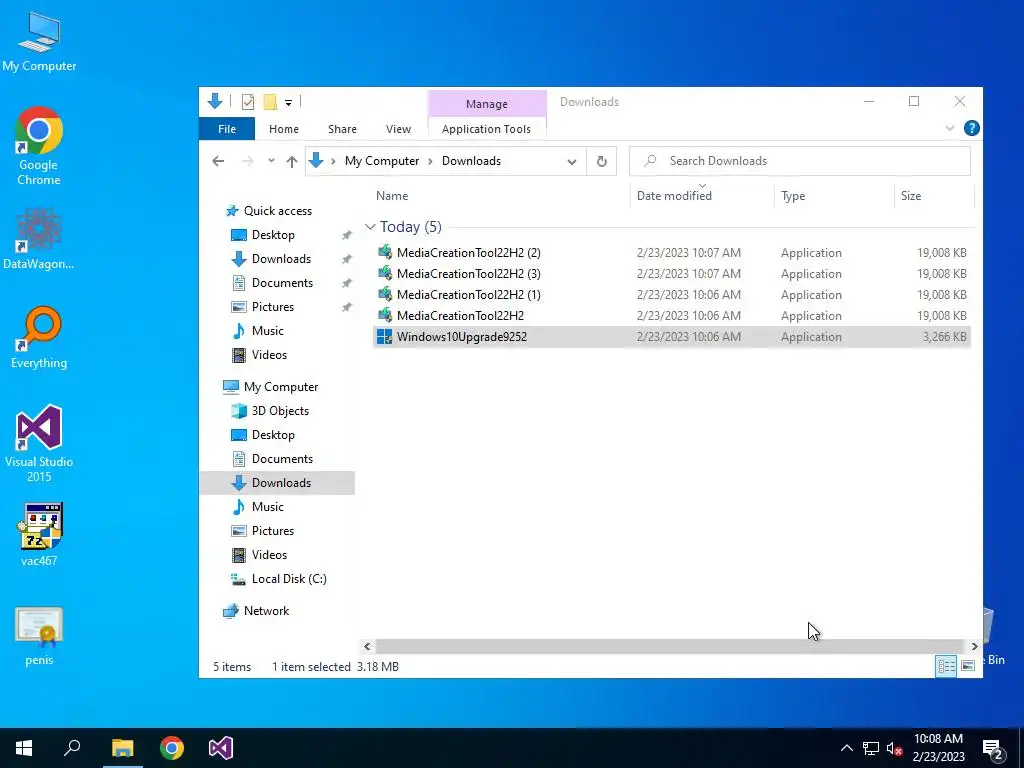Select the plain MediaCreationTool22H2 file
This screenshot has width=1024, height=768.
point(671,315)
